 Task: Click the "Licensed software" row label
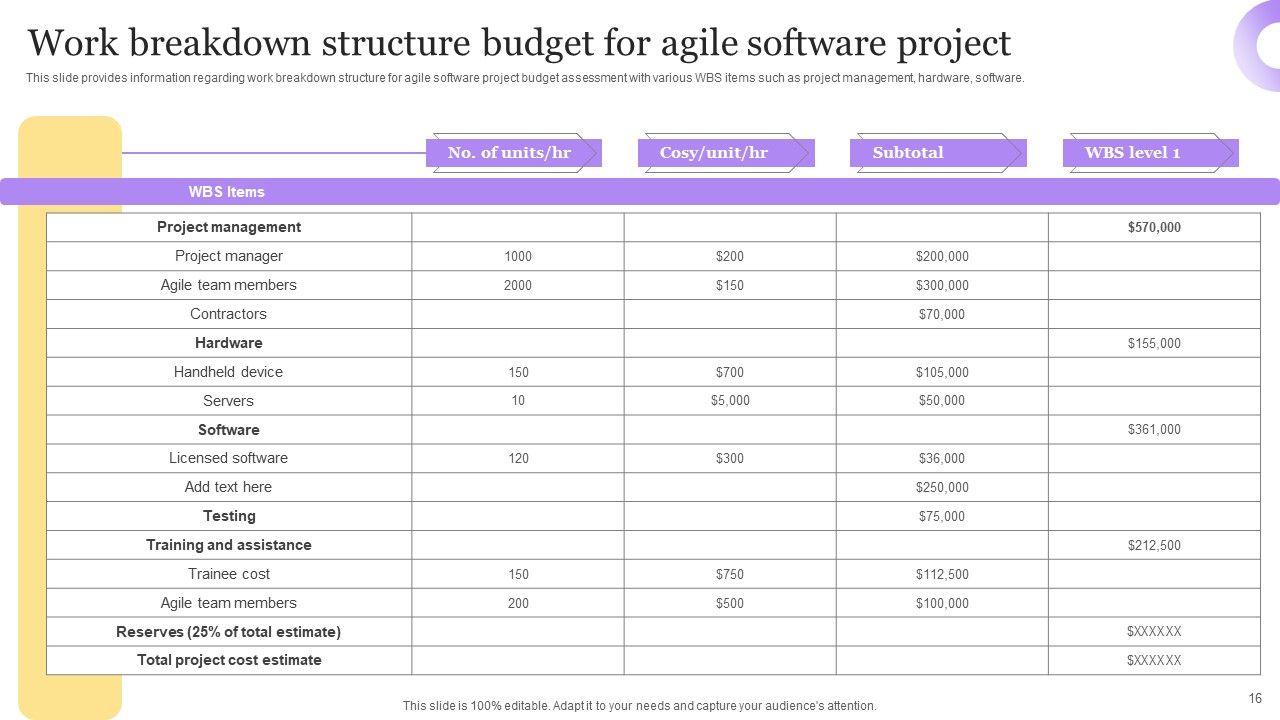point(229,458)
